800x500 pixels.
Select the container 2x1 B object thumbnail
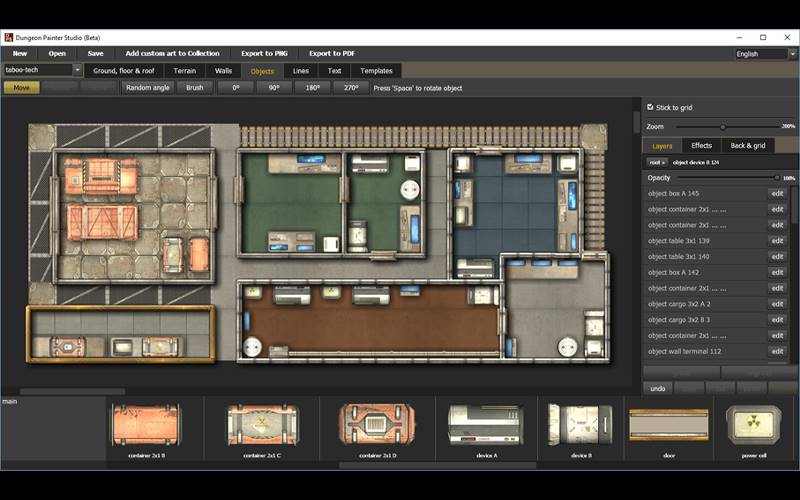pyautogui.click(x=145, y=425)
